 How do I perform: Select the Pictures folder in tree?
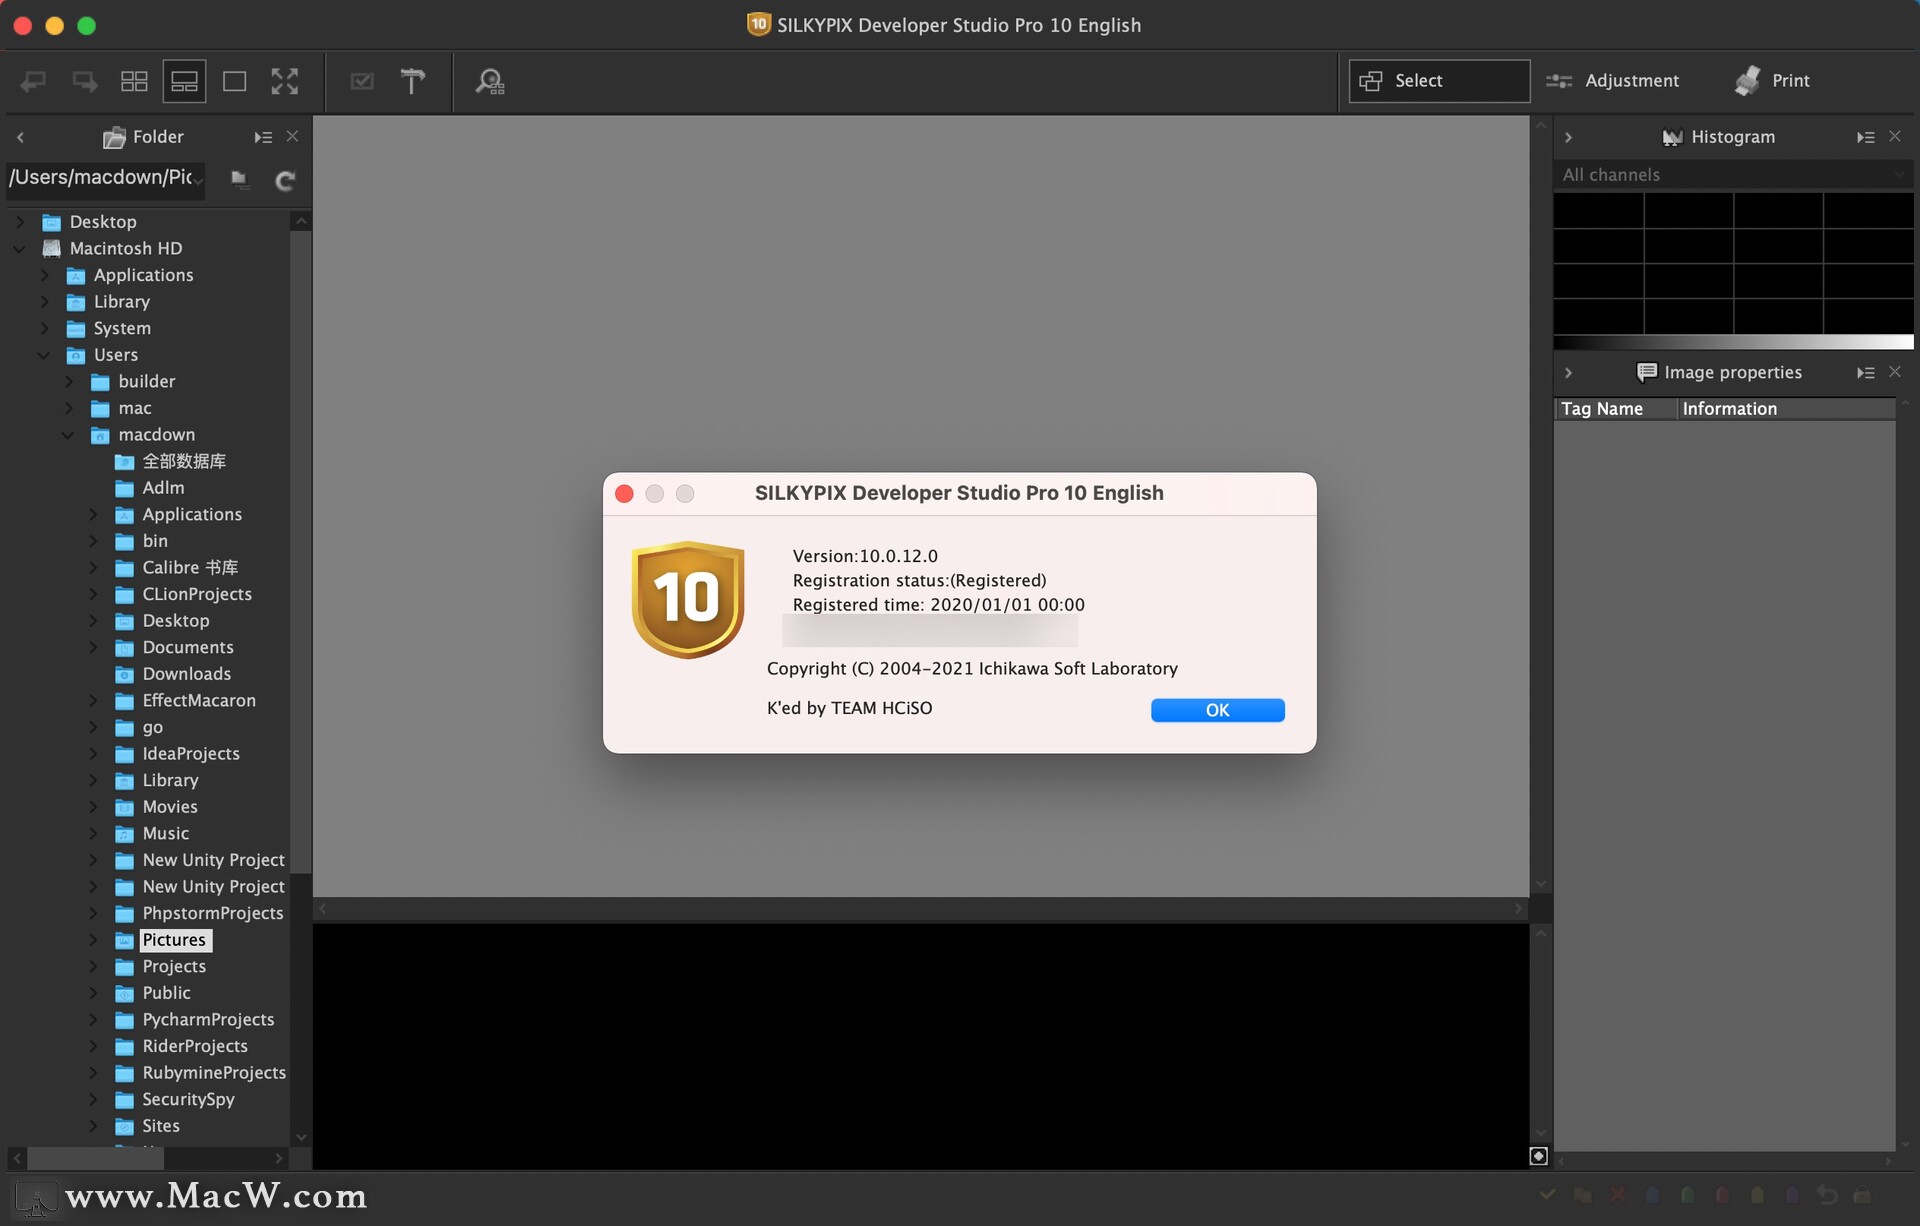[x=174, y=940]
